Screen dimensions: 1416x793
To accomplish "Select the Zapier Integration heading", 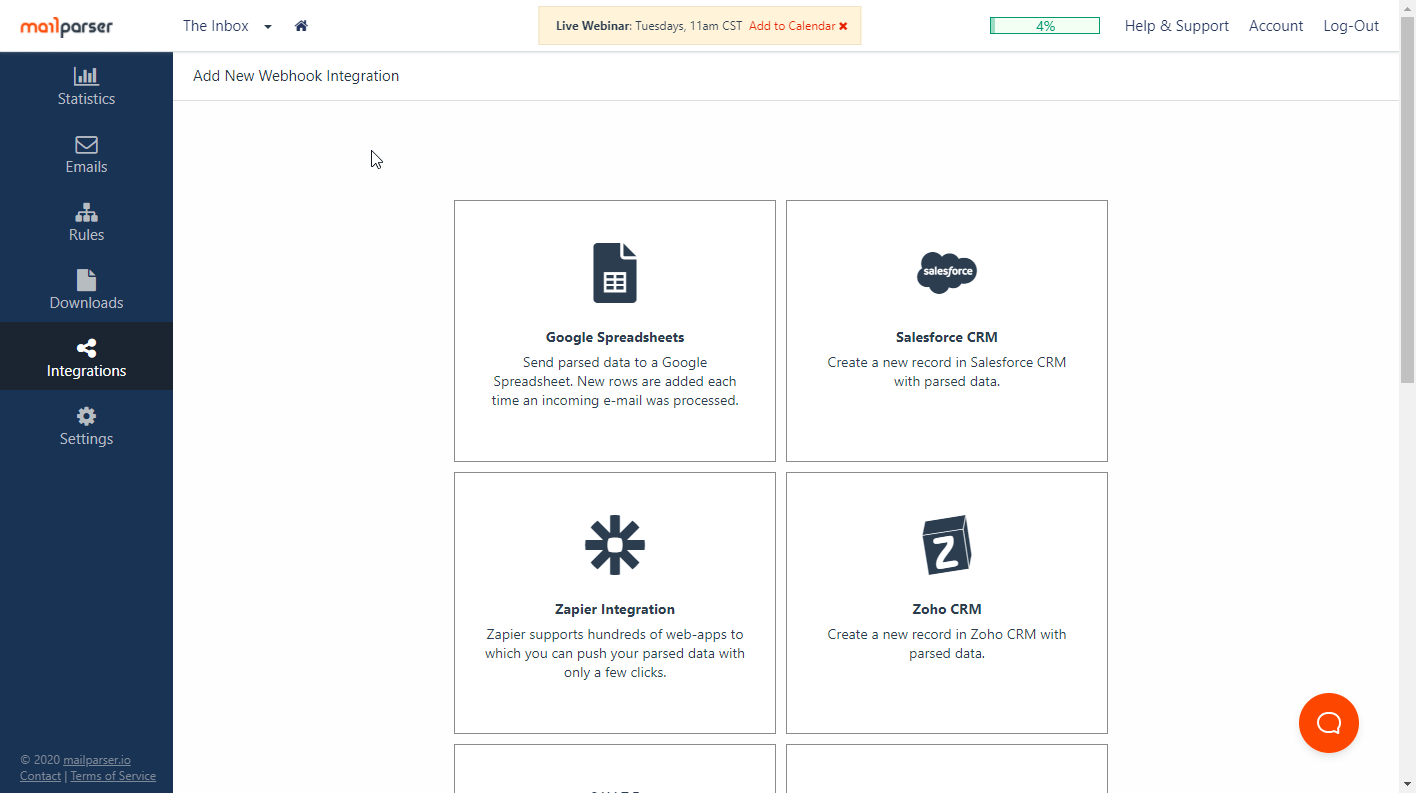I will [x=615, y=609].
